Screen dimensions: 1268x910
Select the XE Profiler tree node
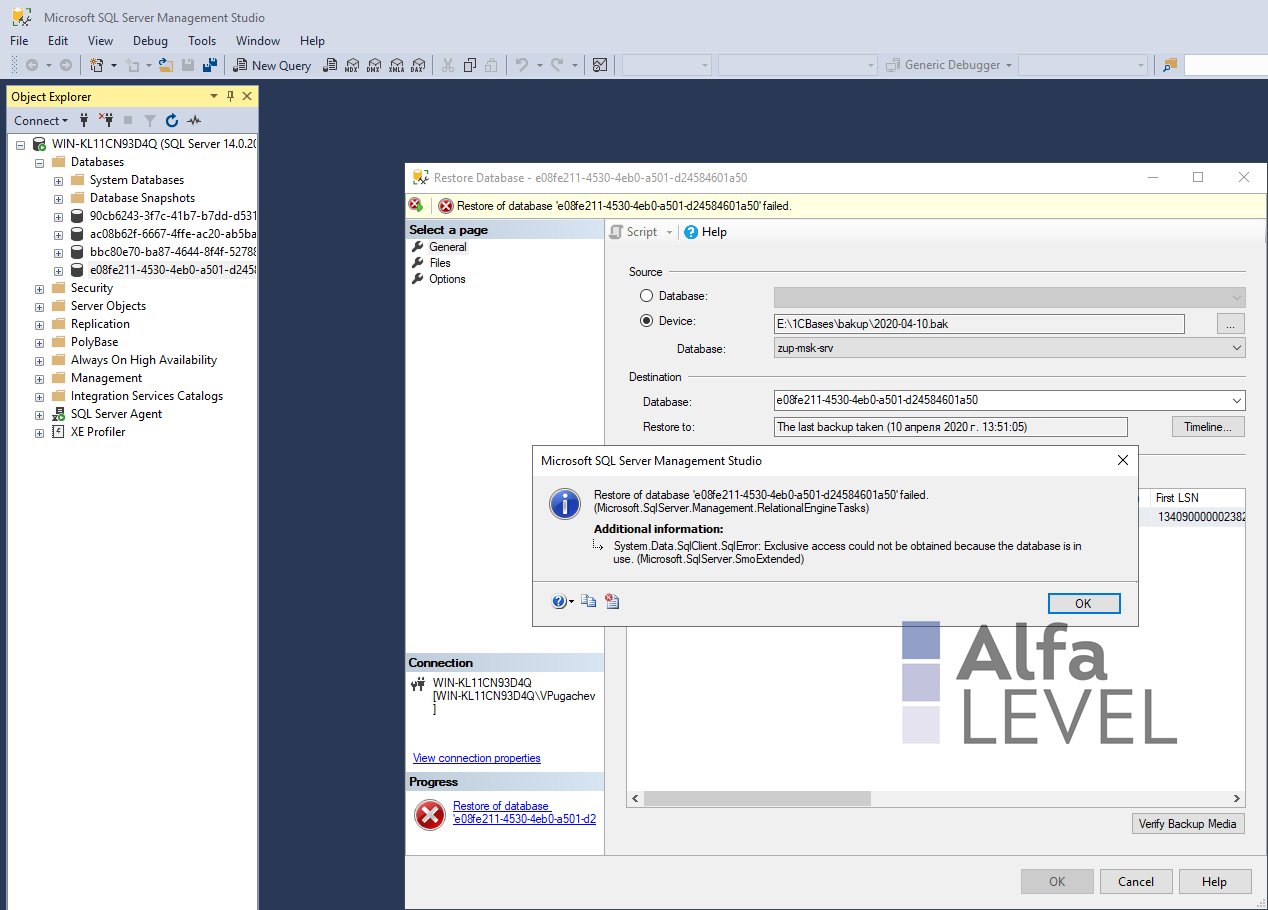tap(98, 432)
